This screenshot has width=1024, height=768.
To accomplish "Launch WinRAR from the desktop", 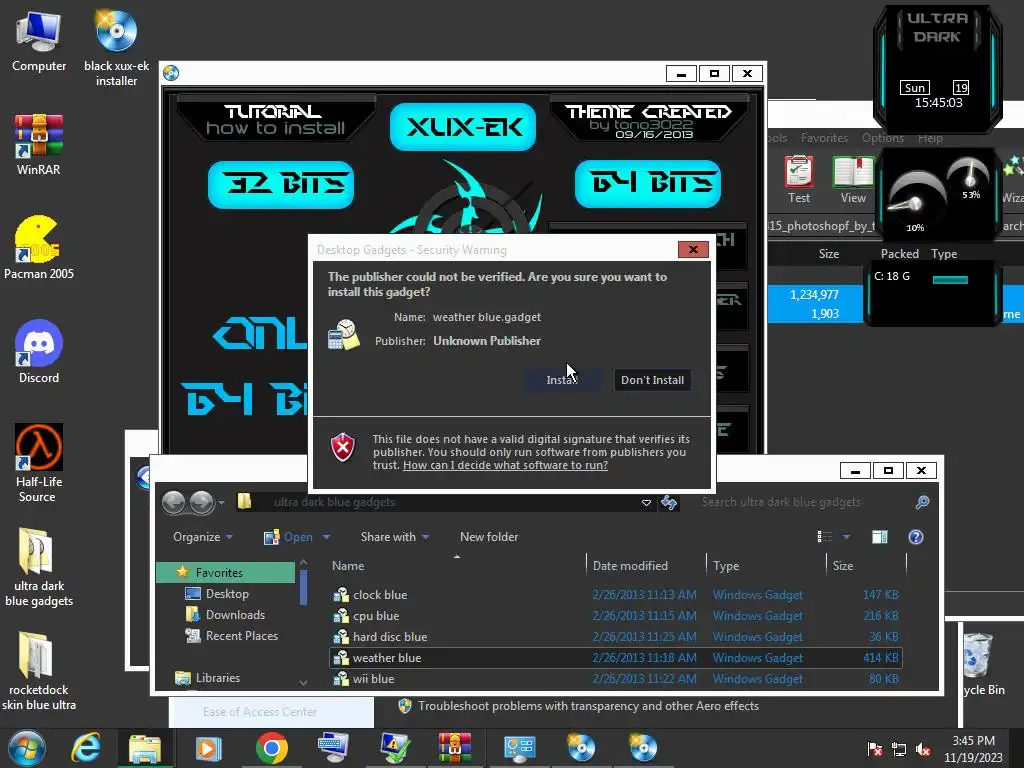I will pyautogui.click(x=39, y=144).
